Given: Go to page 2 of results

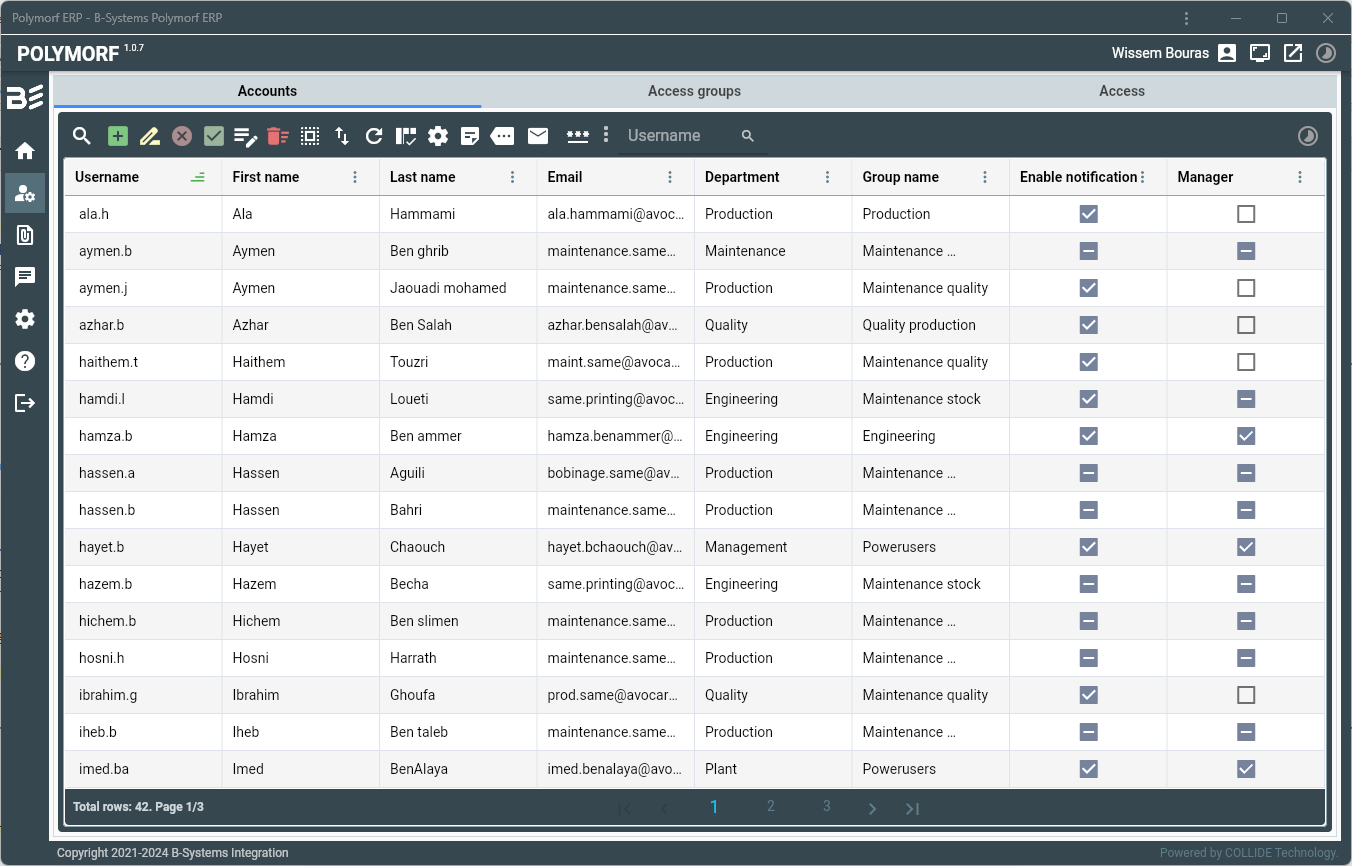Looking at the screenshot, I should pos(770,807).
